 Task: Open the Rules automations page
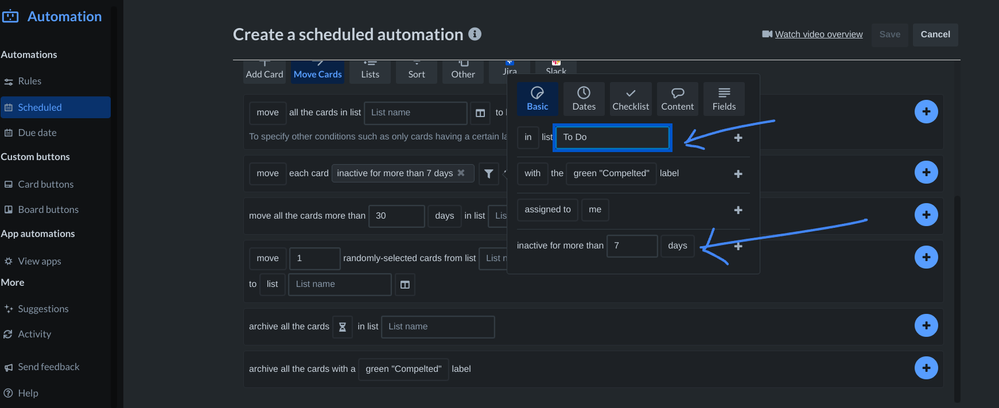(x=29, y=81)
